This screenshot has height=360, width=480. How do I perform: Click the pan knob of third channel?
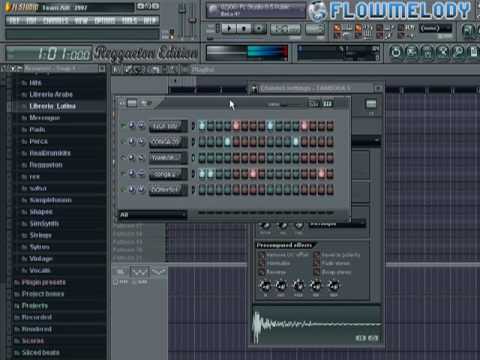coord(132,157)
